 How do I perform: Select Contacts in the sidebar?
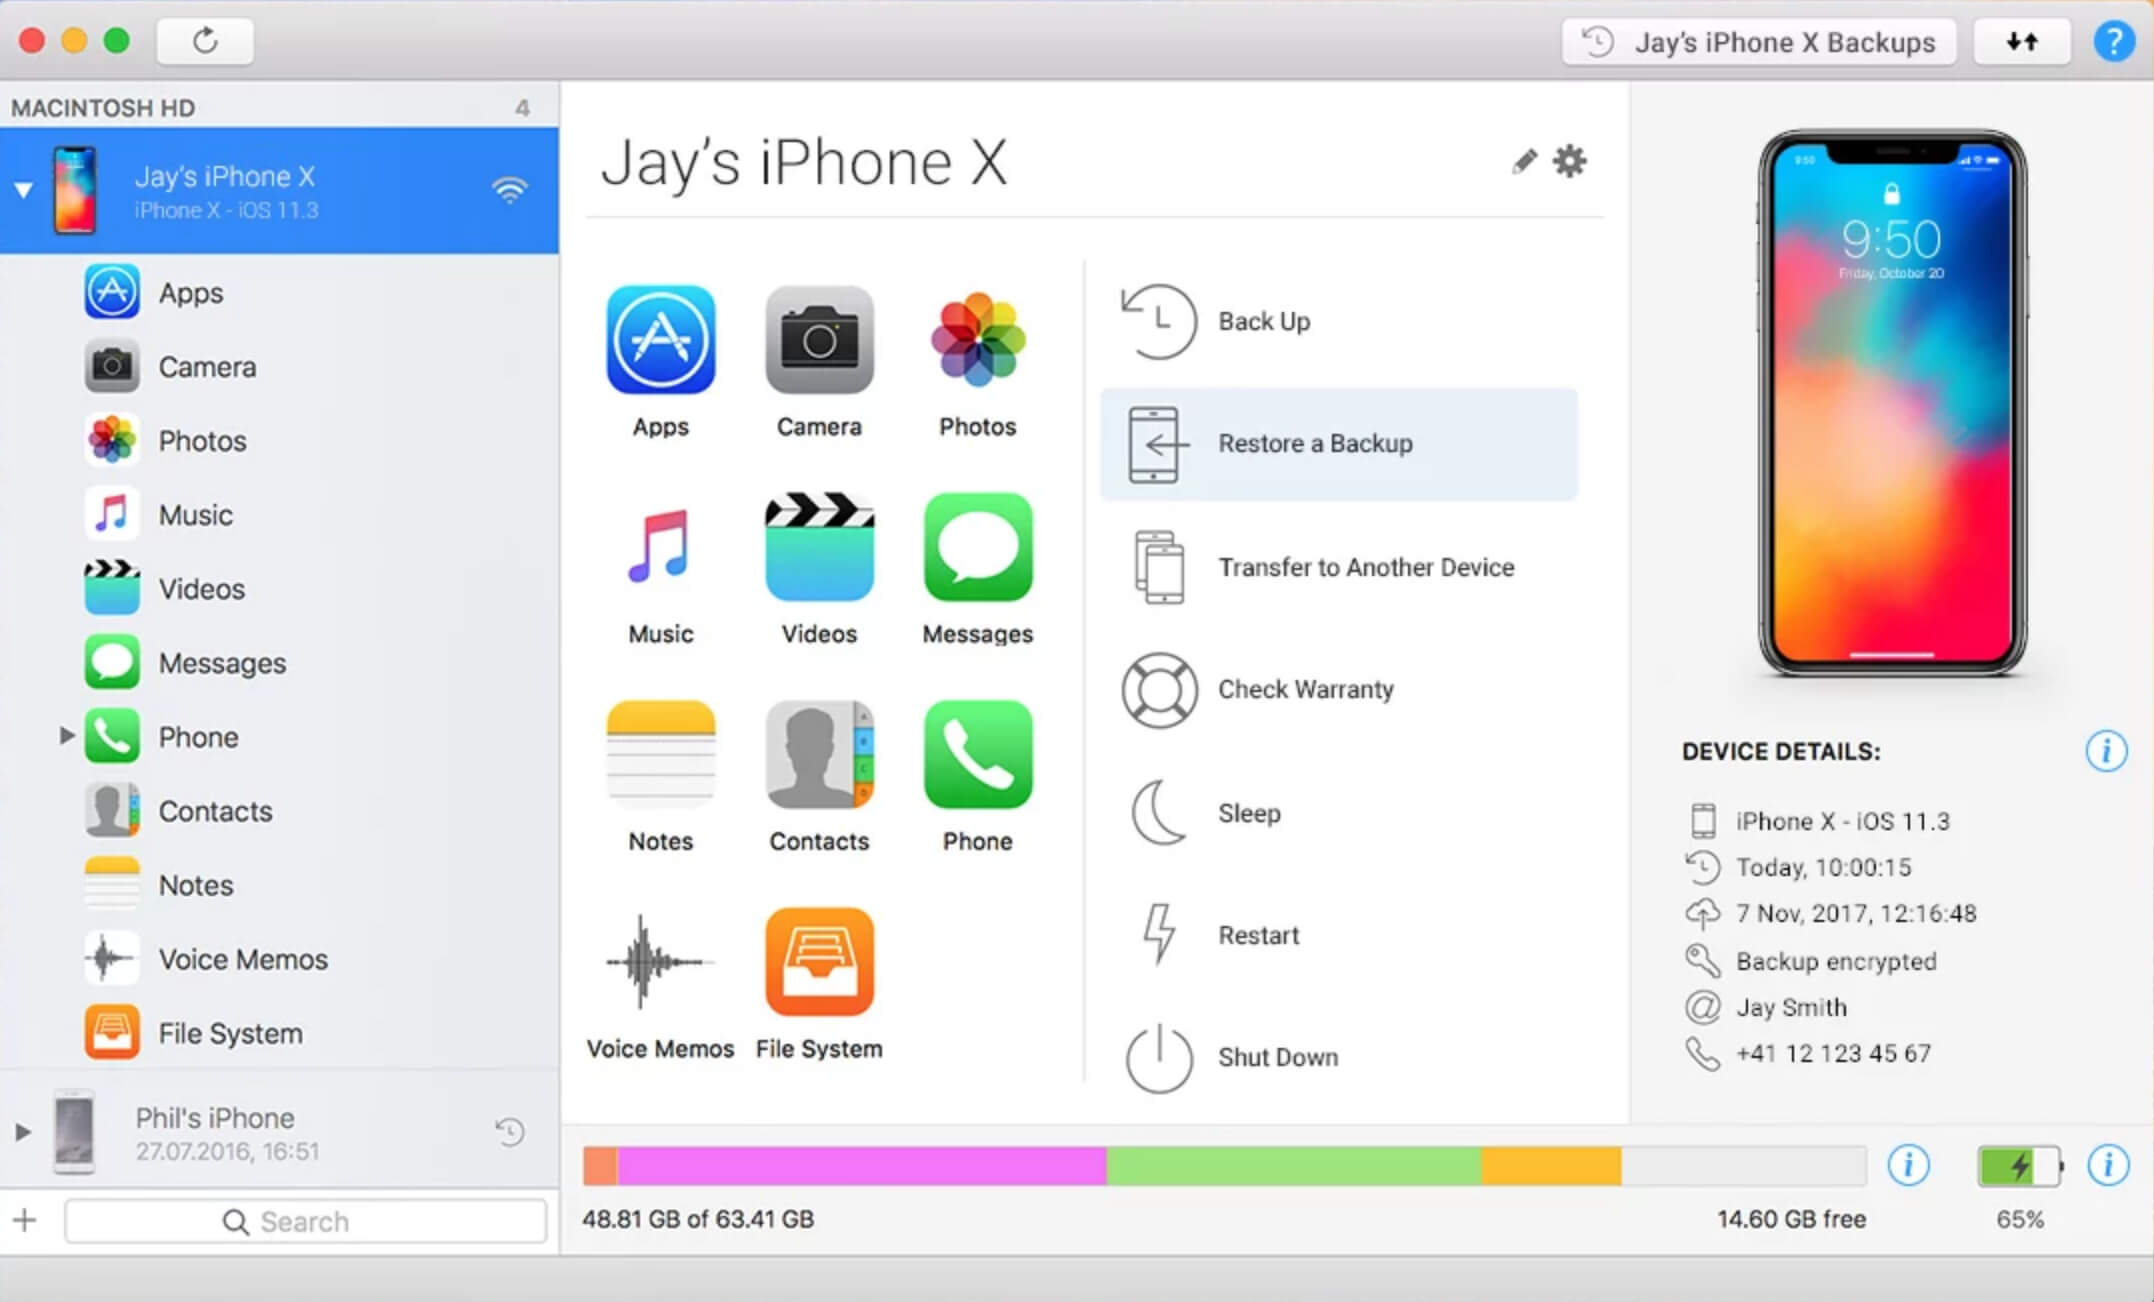(x=280, y=810)
